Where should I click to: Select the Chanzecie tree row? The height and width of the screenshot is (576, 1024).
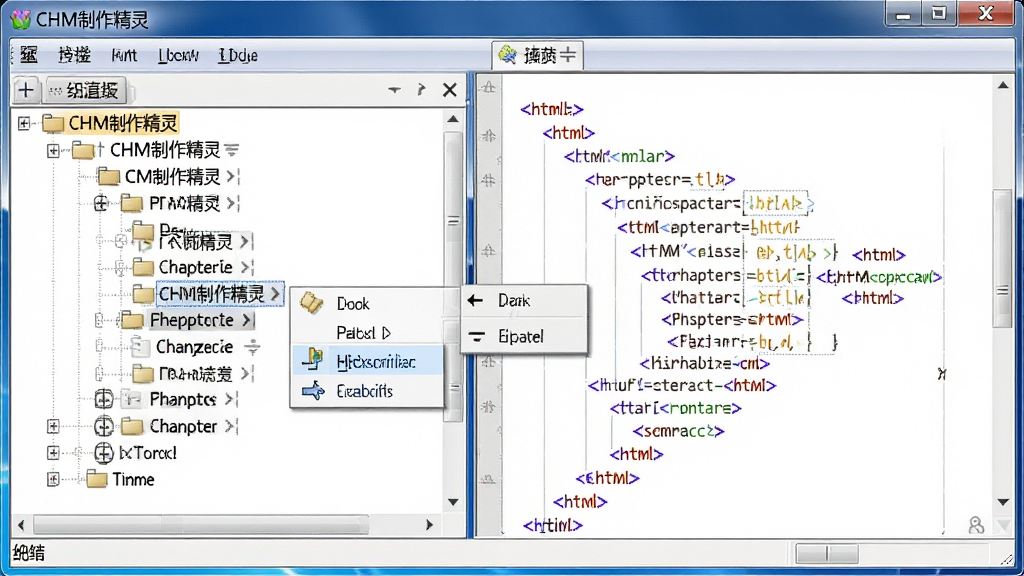coord(194,347)
